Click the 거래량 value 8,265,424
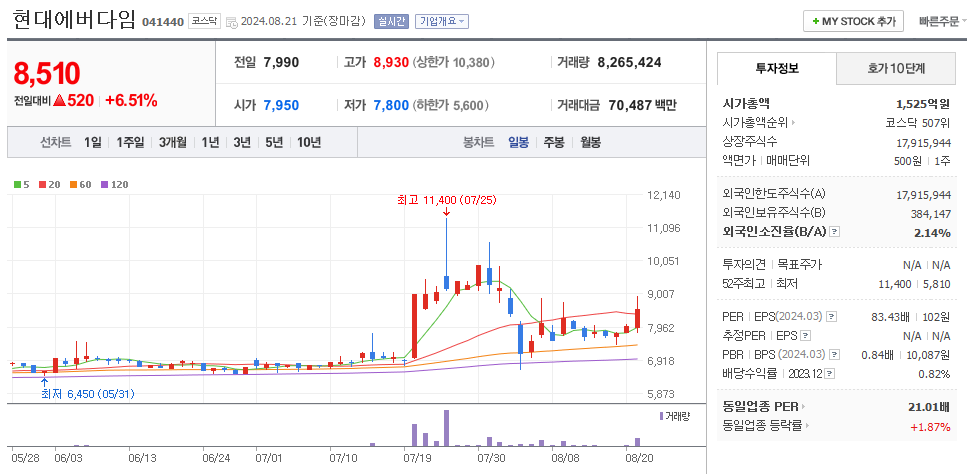 [629, 62]
